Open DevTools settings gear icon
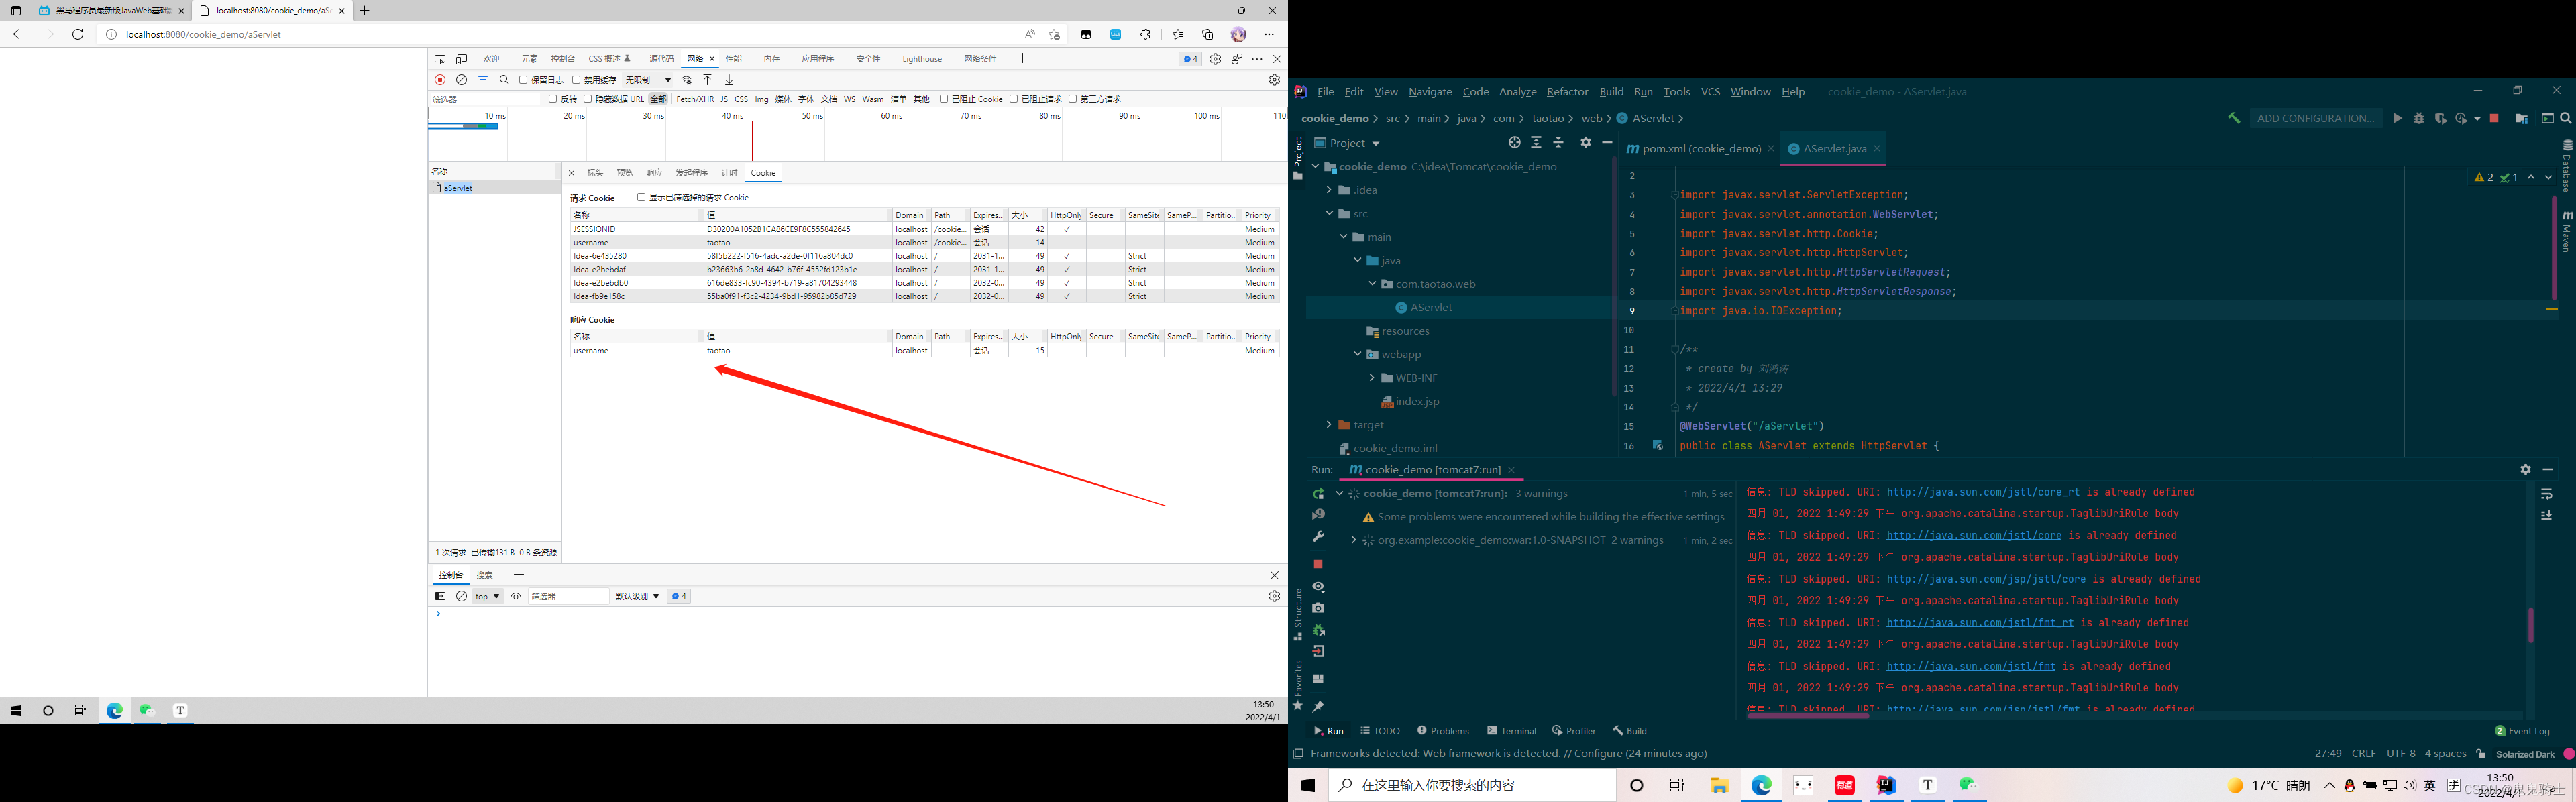The image size is (2576, 802). (x=1215, y=59)
